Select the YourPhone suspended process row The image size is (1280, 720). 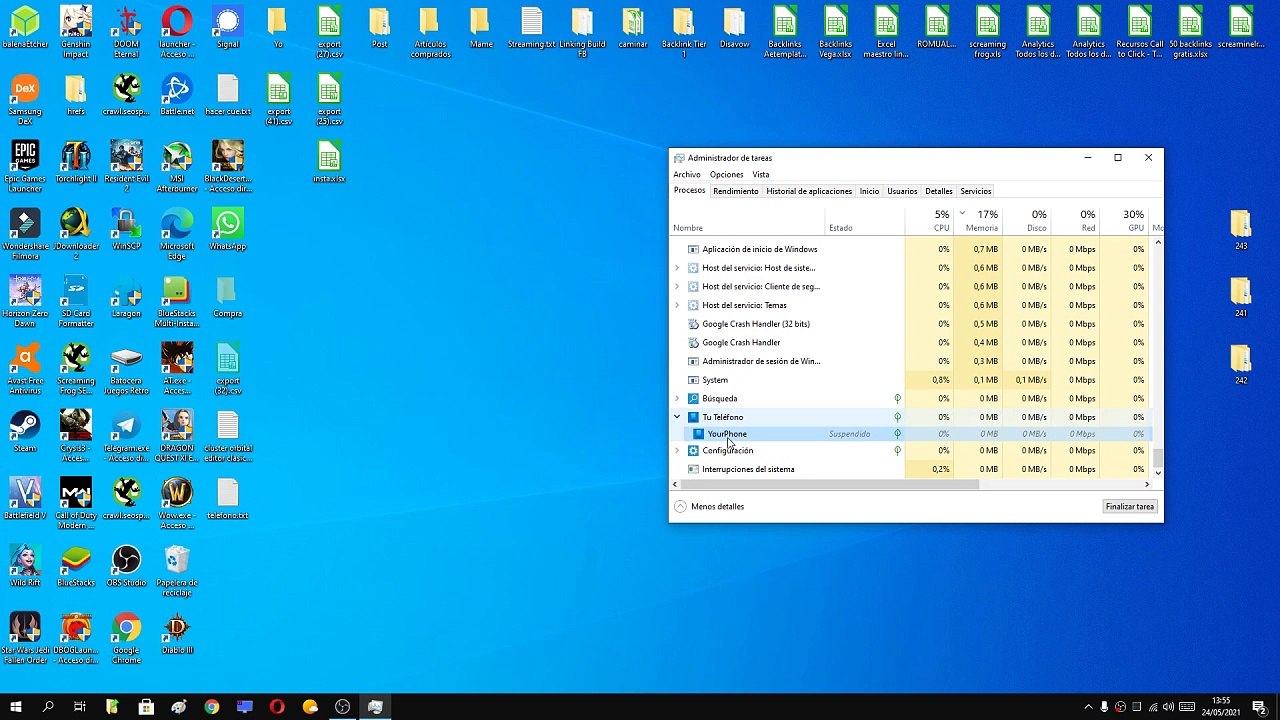coord(910,434)
